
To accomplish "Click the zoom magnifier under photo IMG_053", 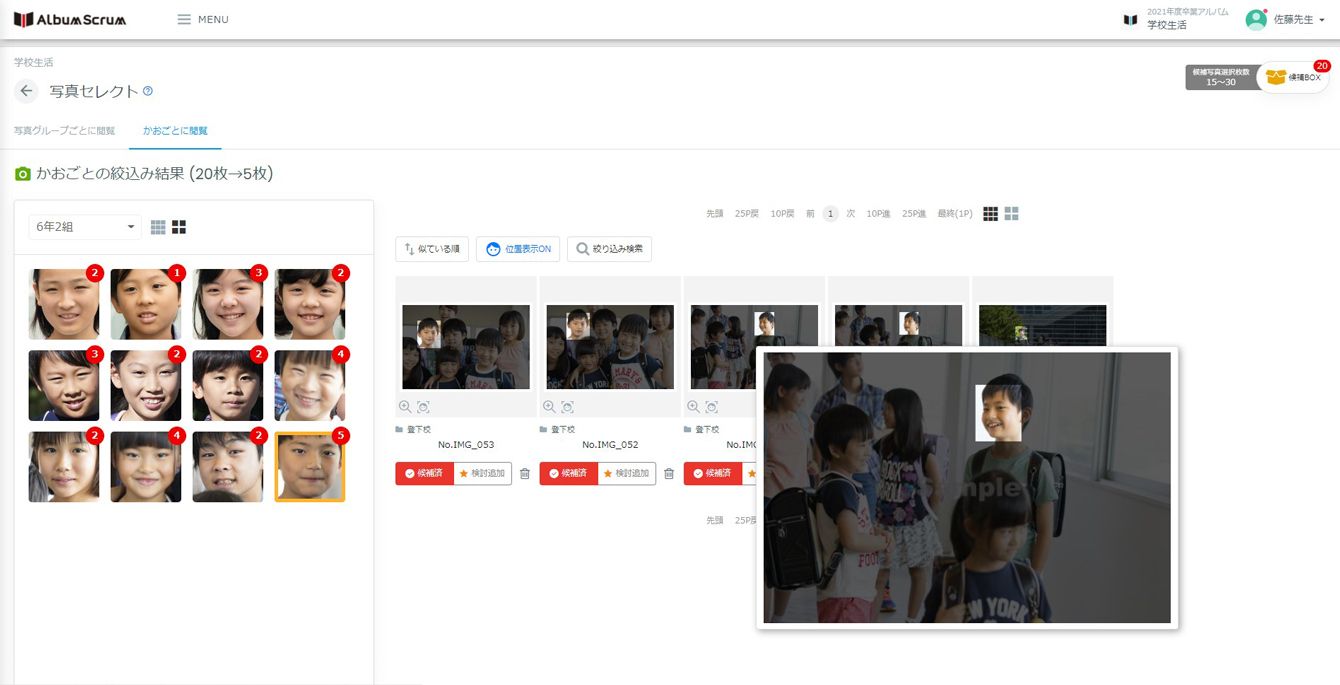I will click(x=405, y=407).
